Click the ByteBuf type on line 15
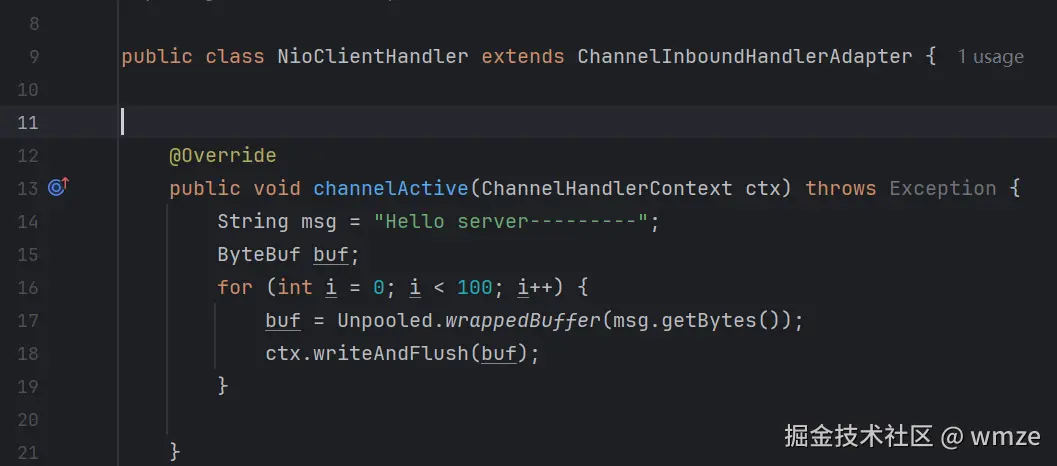The width and height of the screenshot is (1057, 466). click(x=259, y=254)
